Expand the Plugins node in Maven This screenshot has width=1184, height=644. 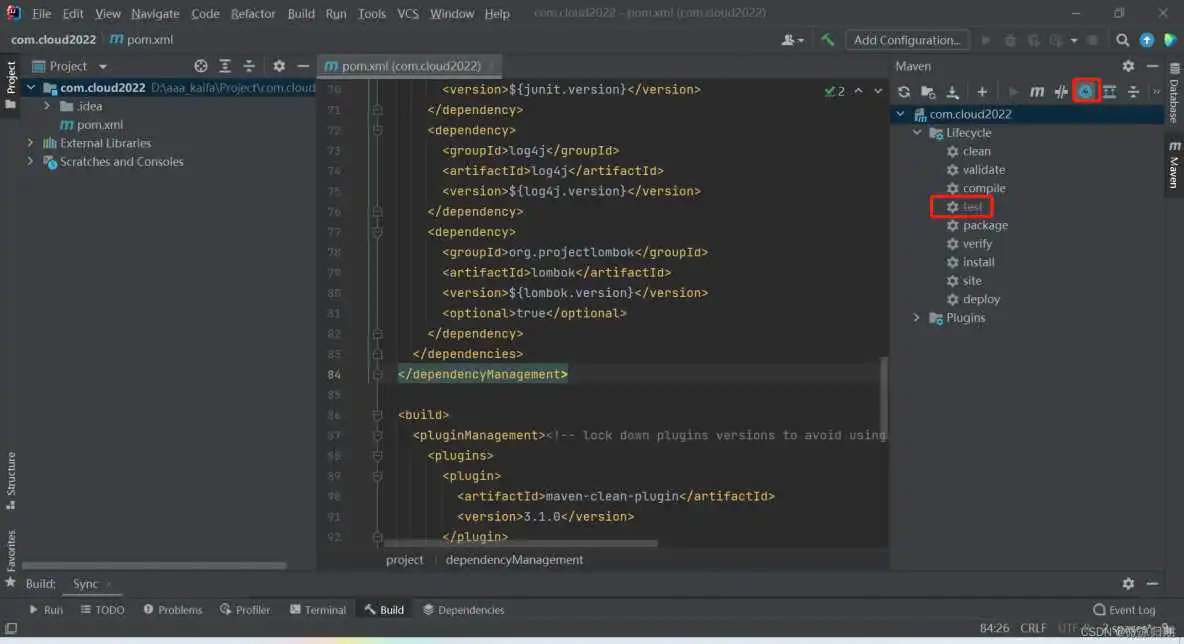(917, 318)
